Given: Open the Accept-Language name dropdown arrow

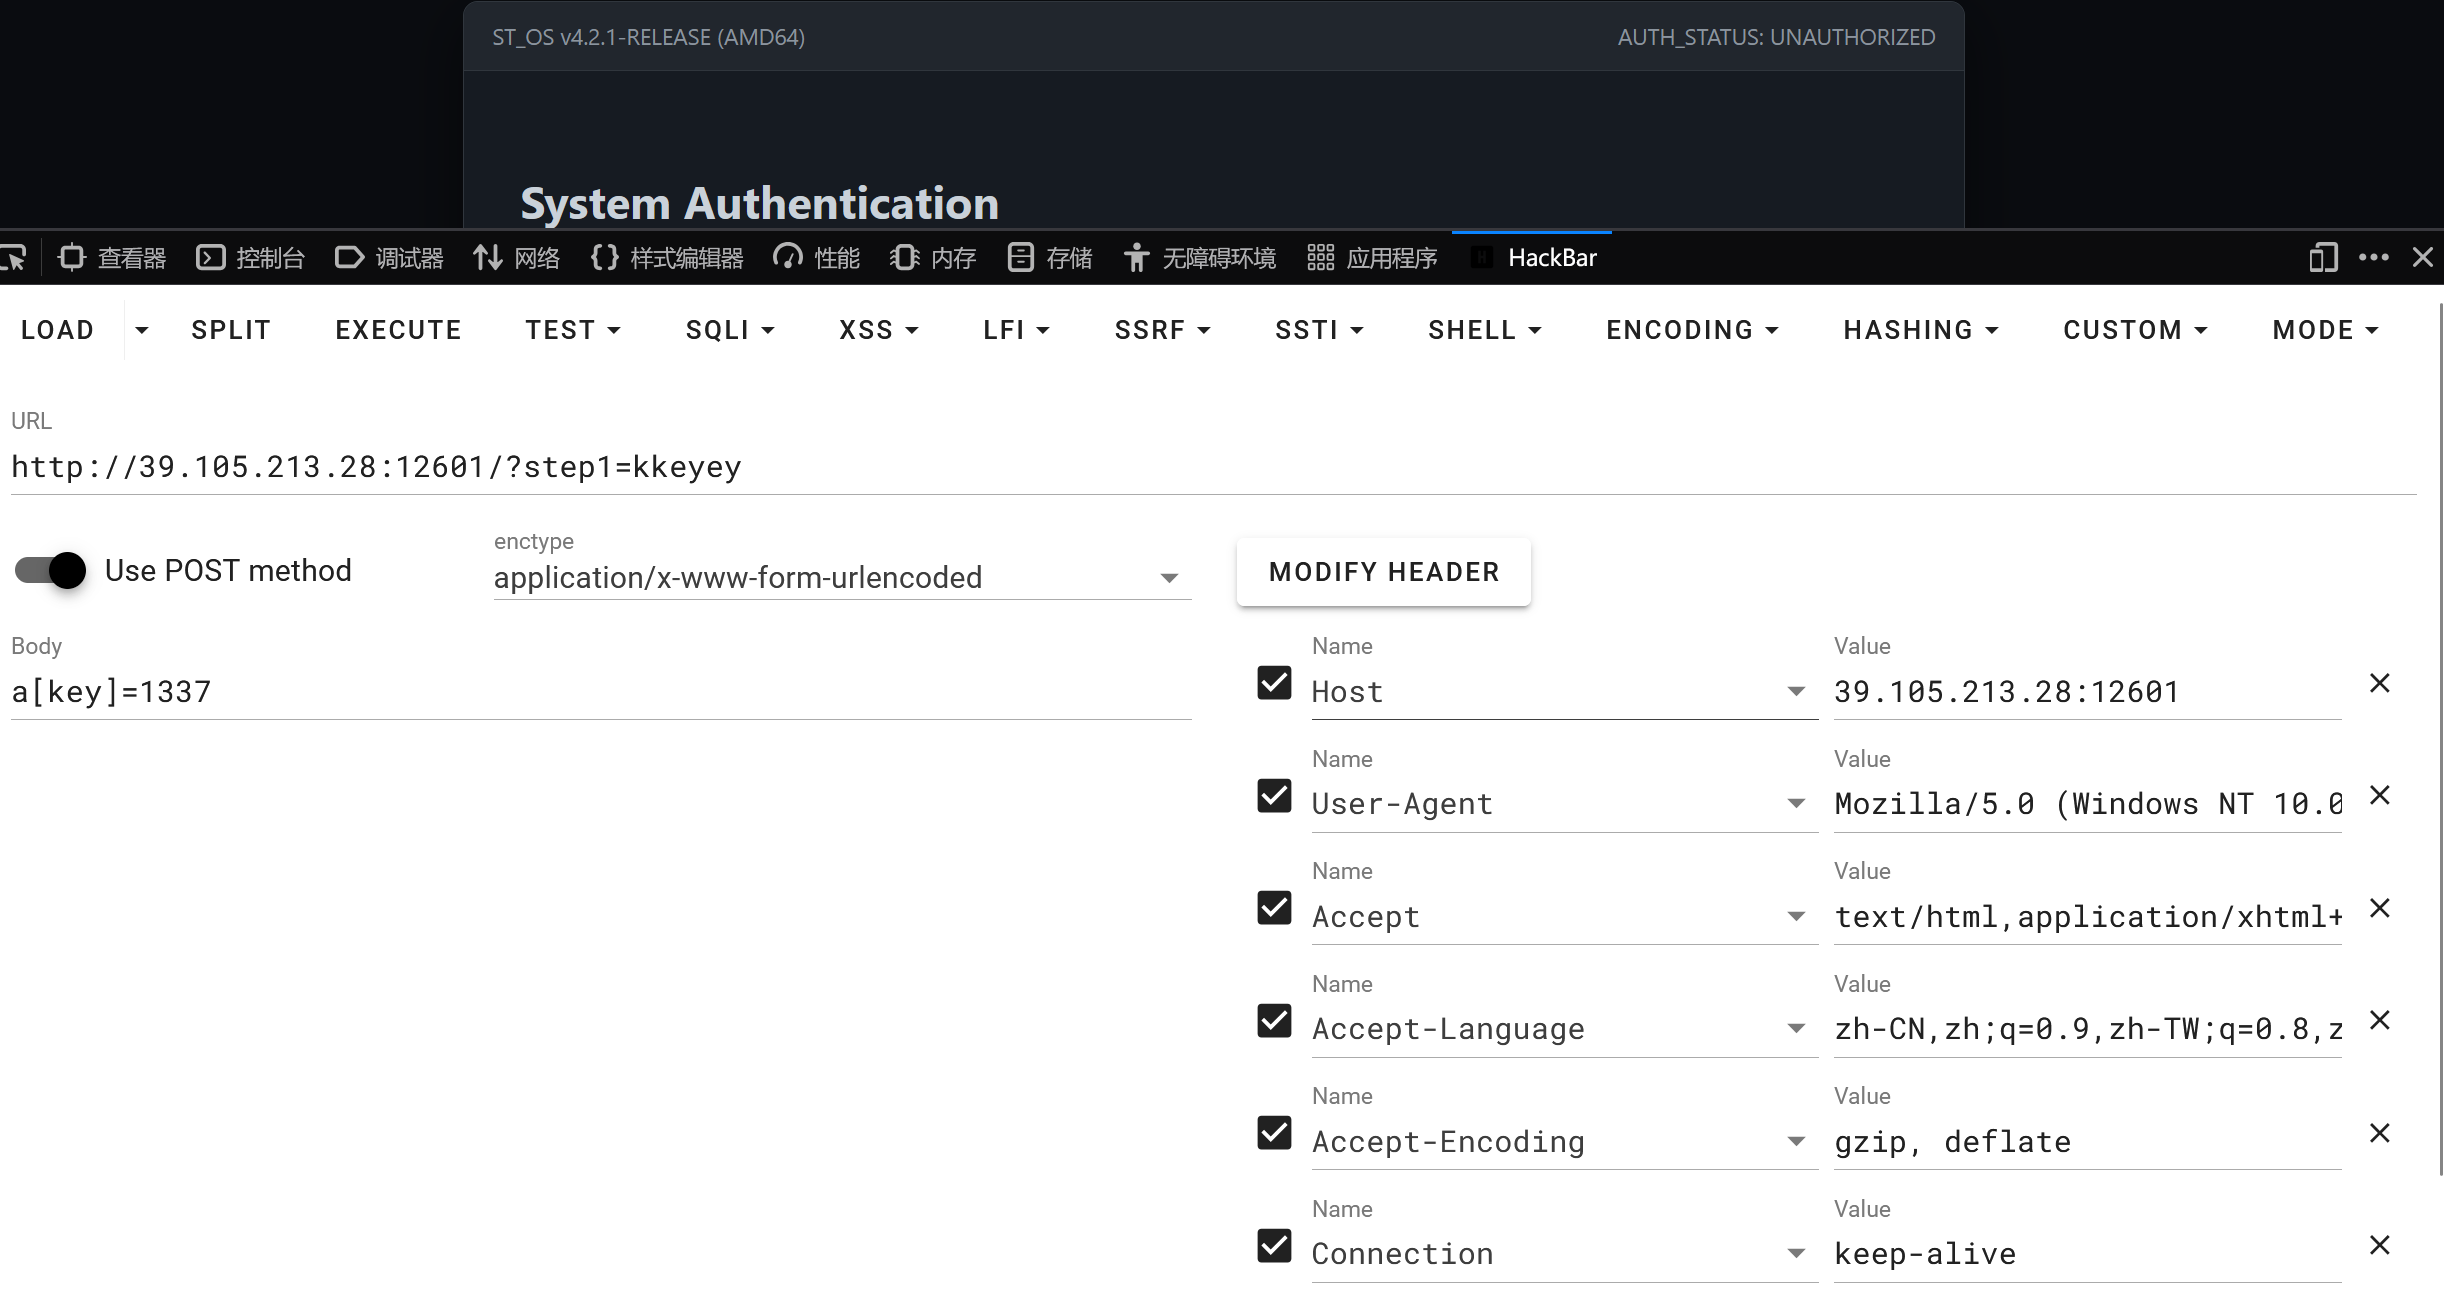Looking at the screenshot, I should (1796, 1029).
